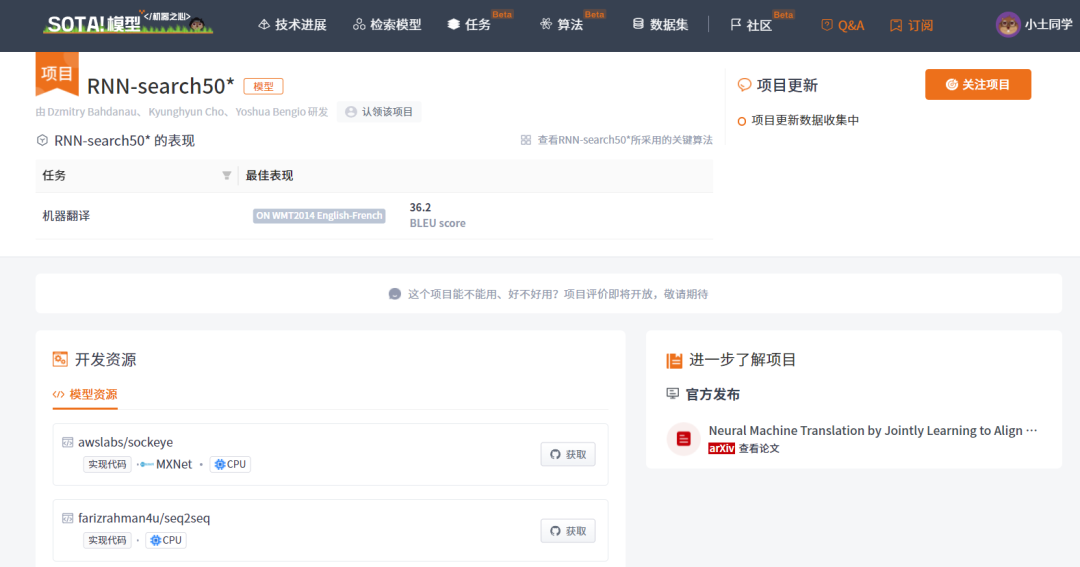The image size is (1080, 567).
Task: Click 实现代码 tag under awslabs/sockeye
Action: click(x=107, y=464)
